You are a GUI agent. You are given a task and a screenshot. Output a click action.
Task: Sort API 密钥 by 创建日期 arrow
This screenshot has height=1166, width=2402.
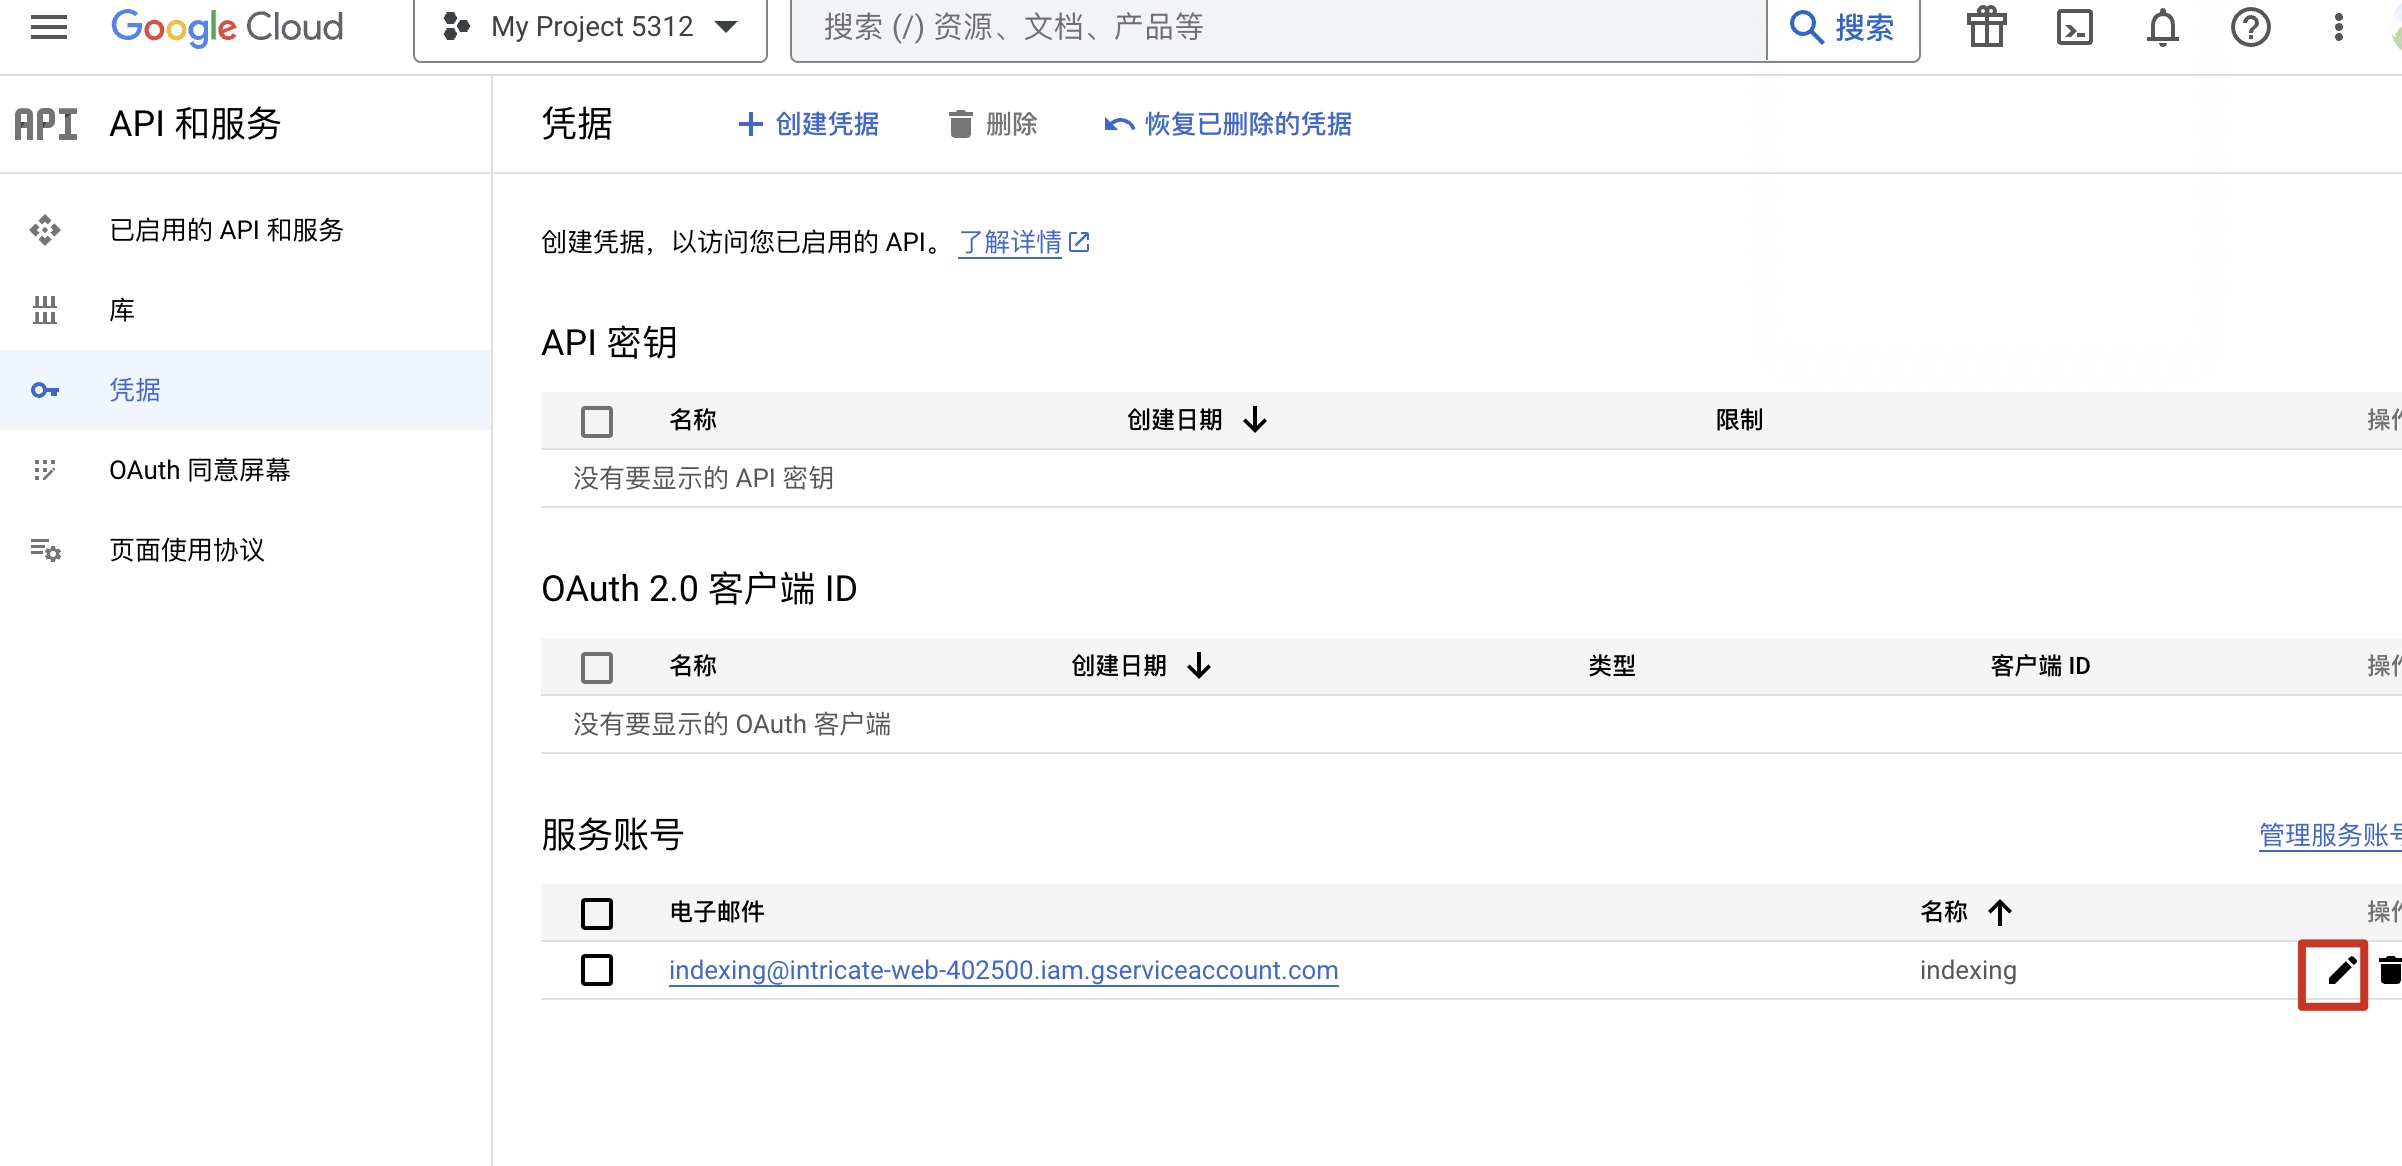tap(1255, 420)
